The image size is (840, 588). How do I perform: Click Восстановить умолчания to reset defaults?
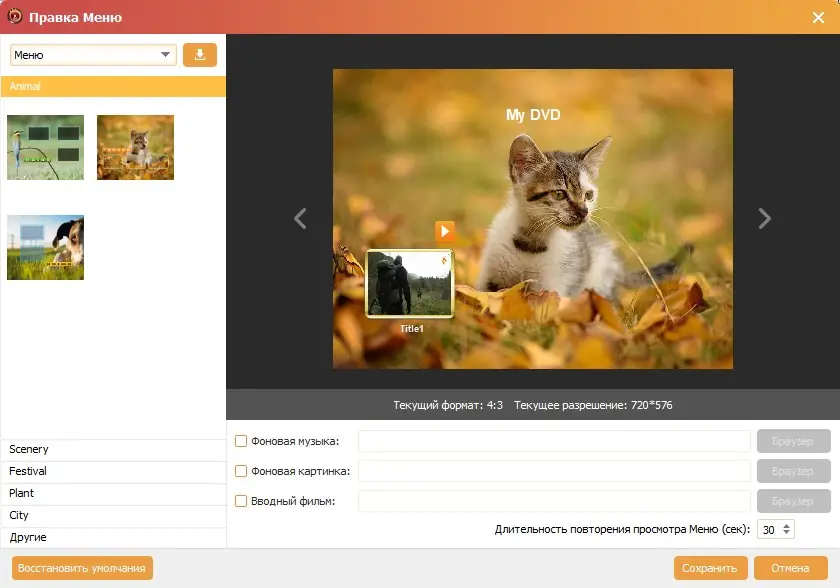click(x=80, y=566)
